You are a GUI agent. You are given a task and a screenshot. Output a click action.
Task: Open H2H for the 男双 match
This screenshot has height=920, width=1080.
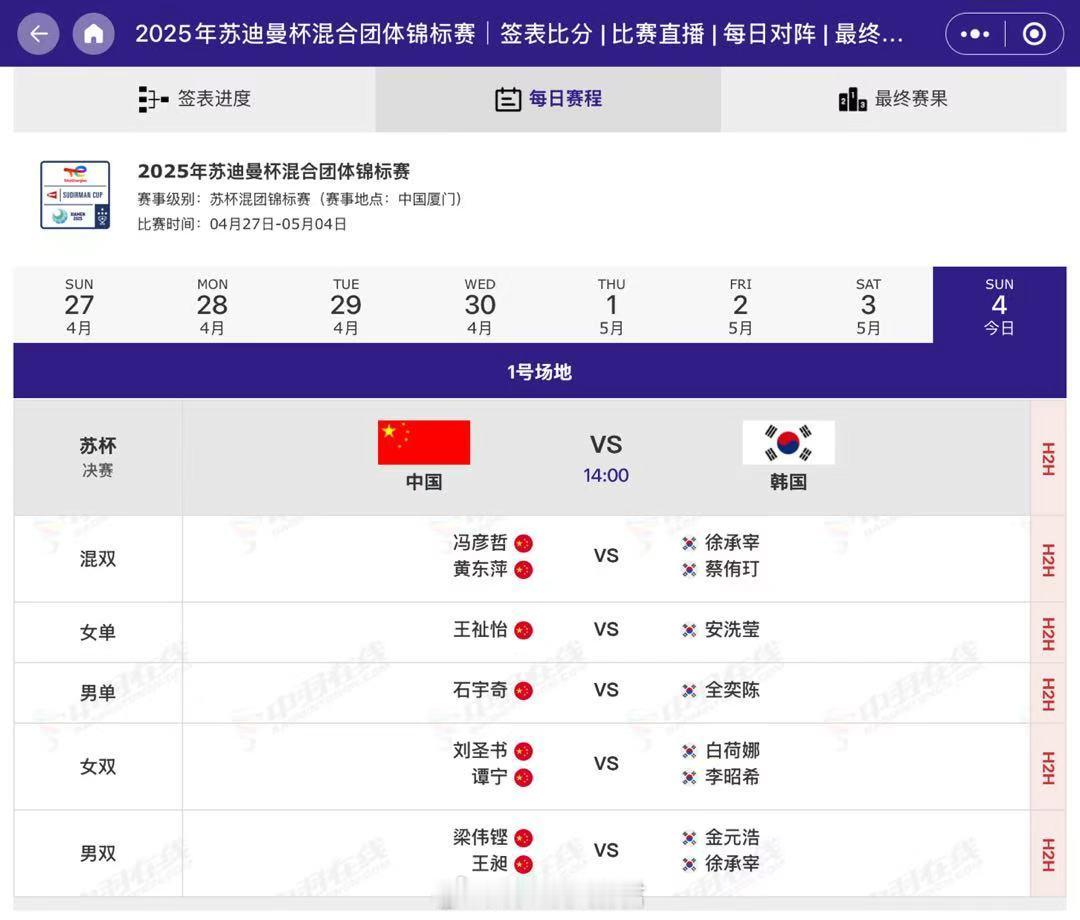click(1048, 854)
